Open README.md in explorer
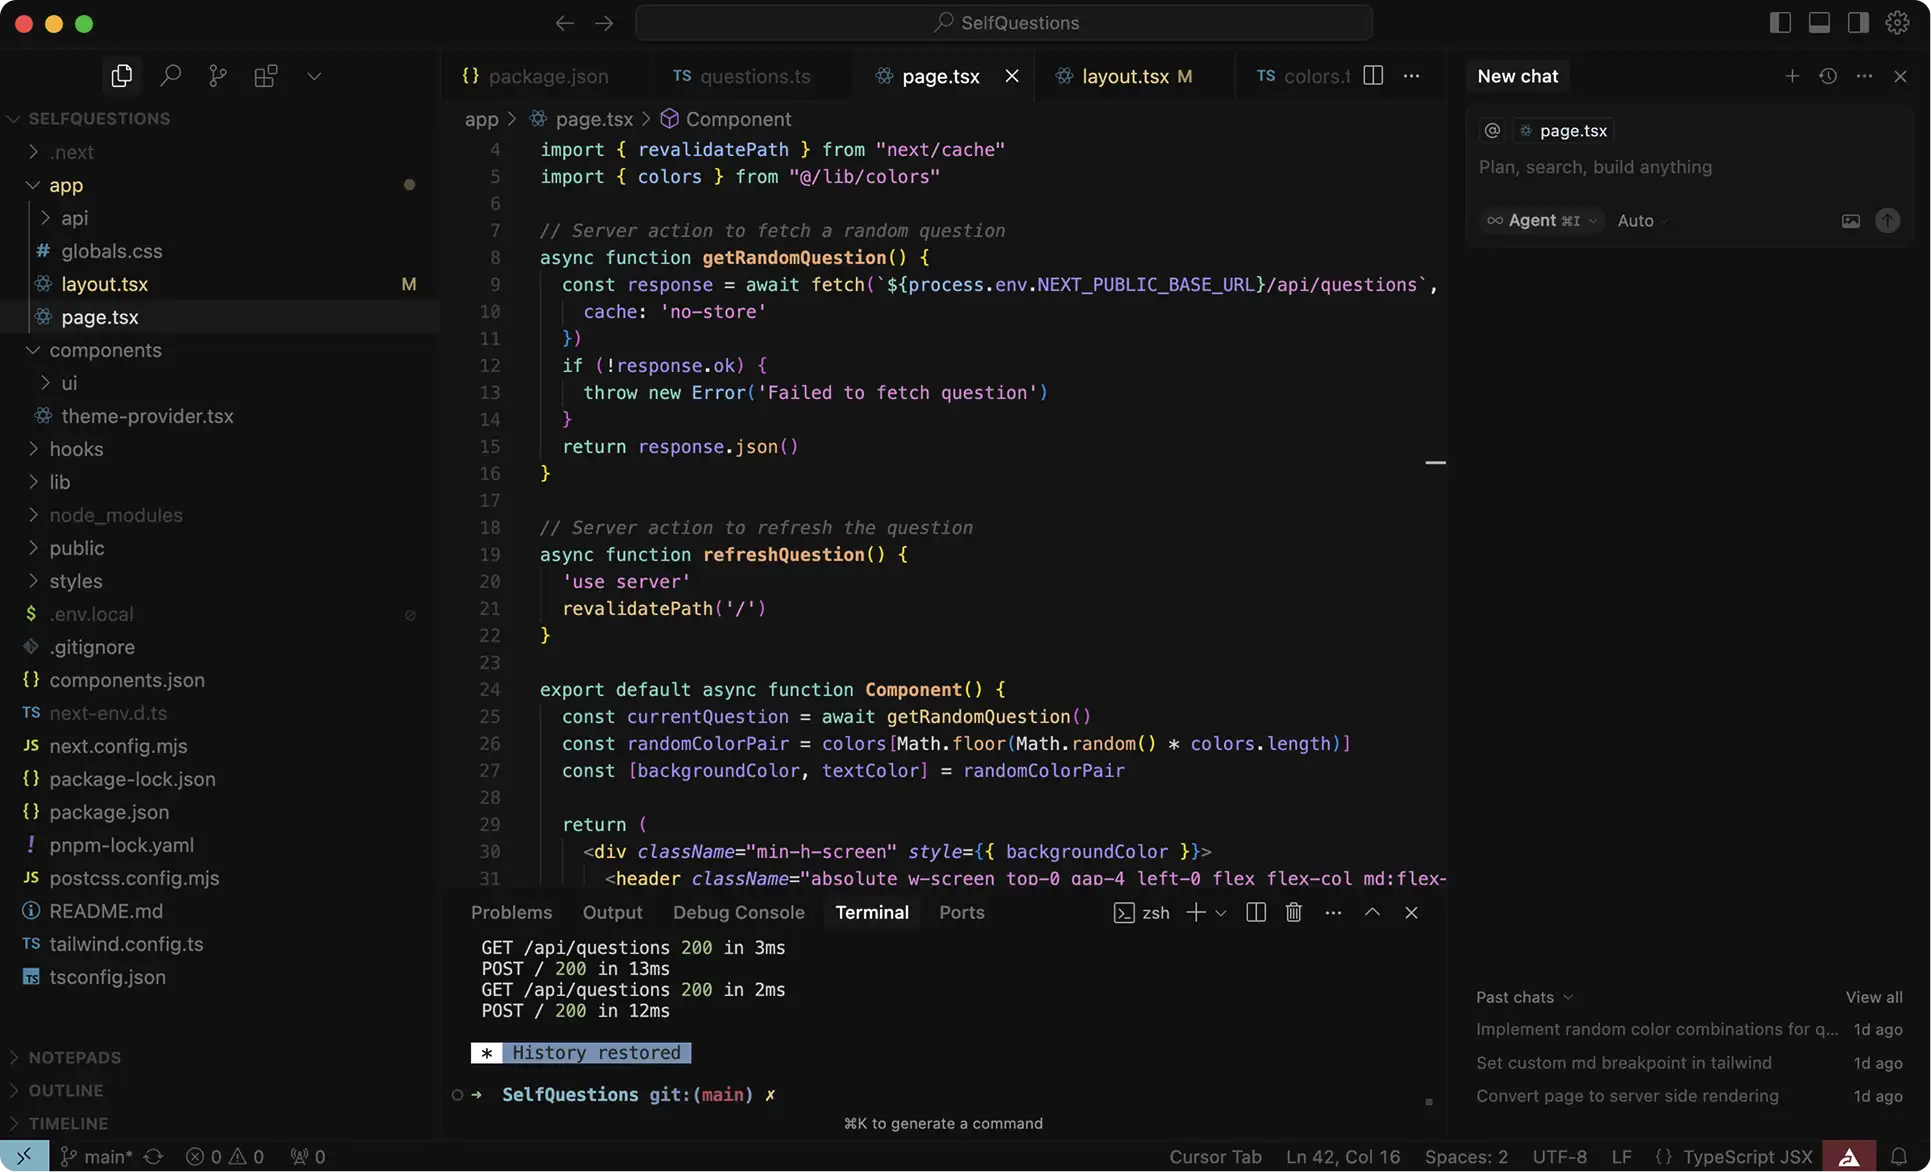This screenshot has width=1931, height=1172. point(220,911)
